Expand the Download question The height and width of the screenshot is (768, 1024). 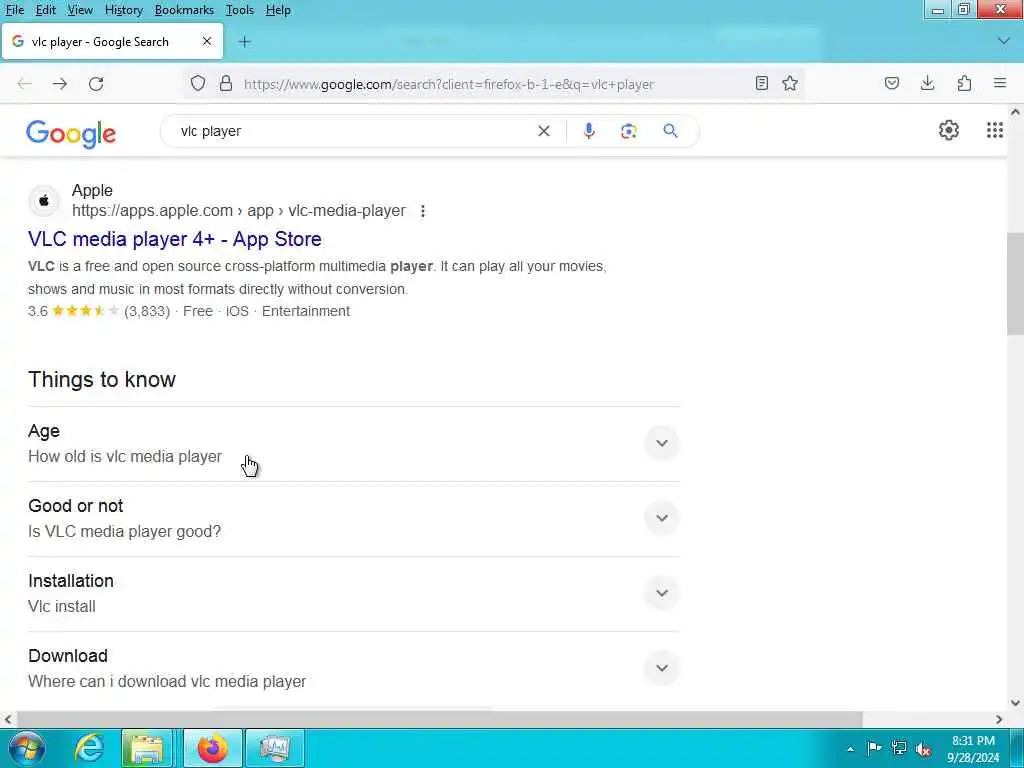[662, 668]
